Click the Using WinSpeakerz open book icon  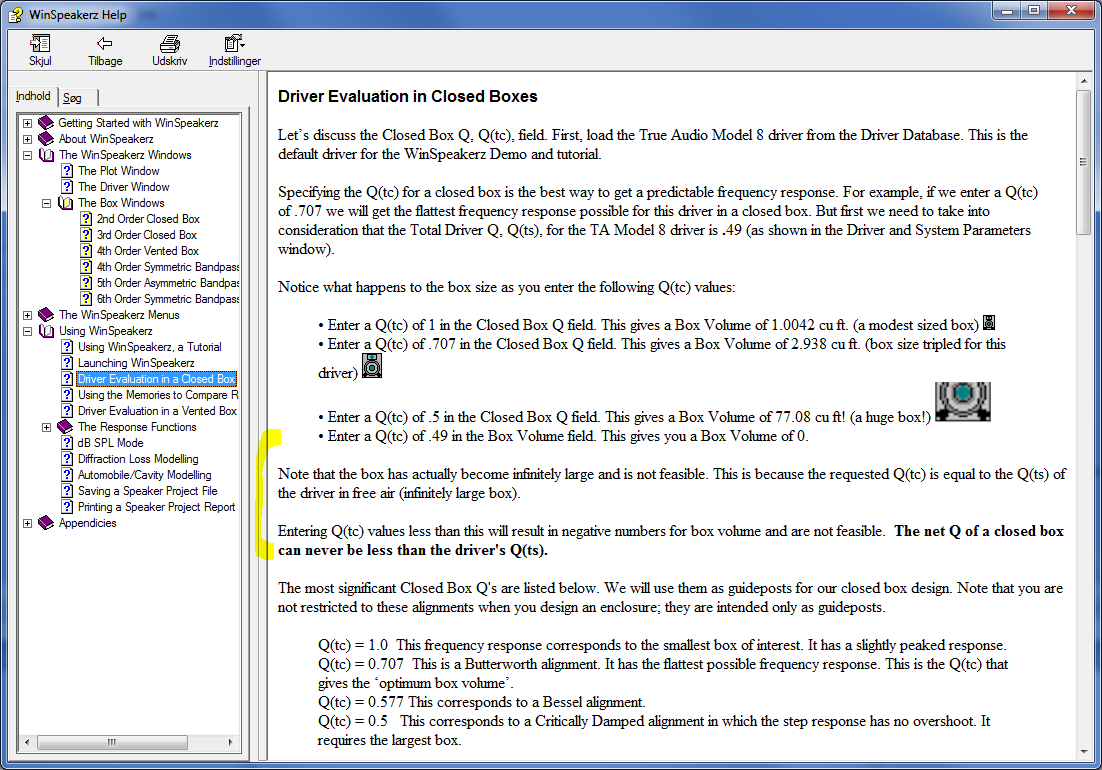[46, 330]
